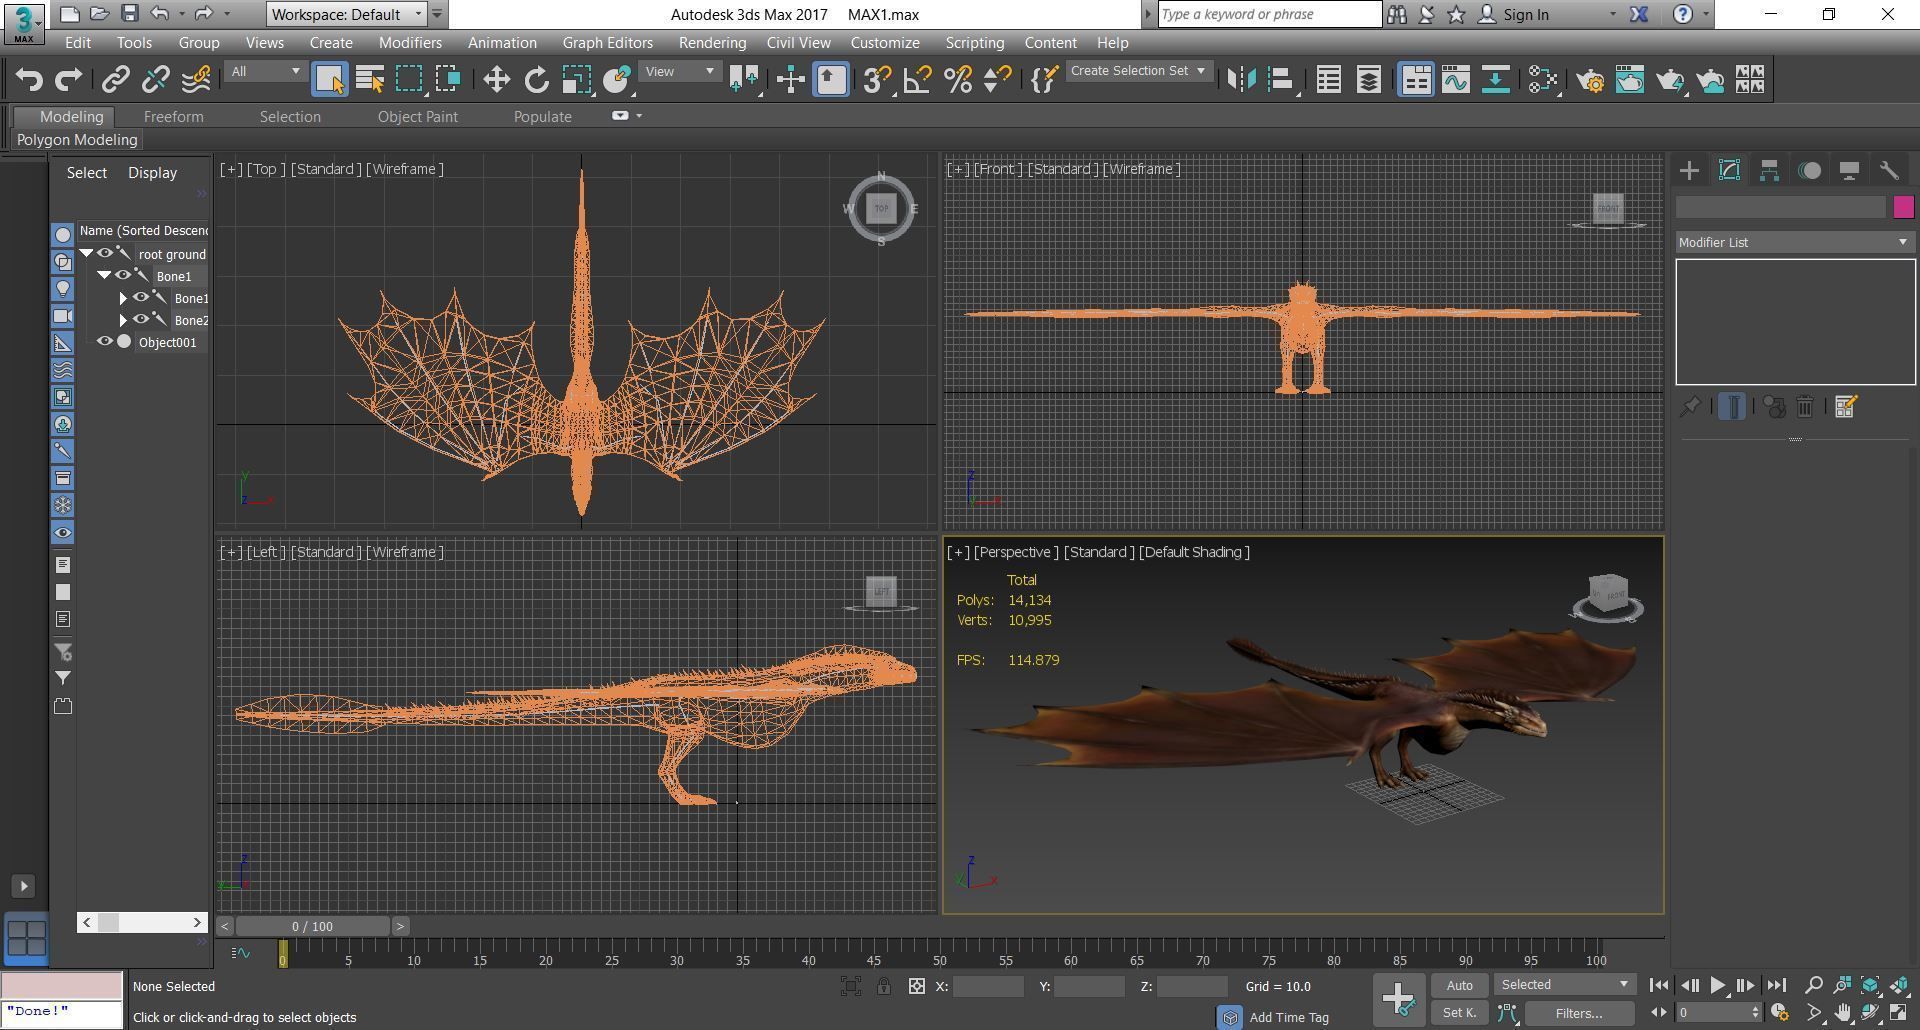This screenshot has width=1920, height=1030.
Task: Open the key filter Selected dropdown
Action: pyautogui.click(x=1565, y=985)
